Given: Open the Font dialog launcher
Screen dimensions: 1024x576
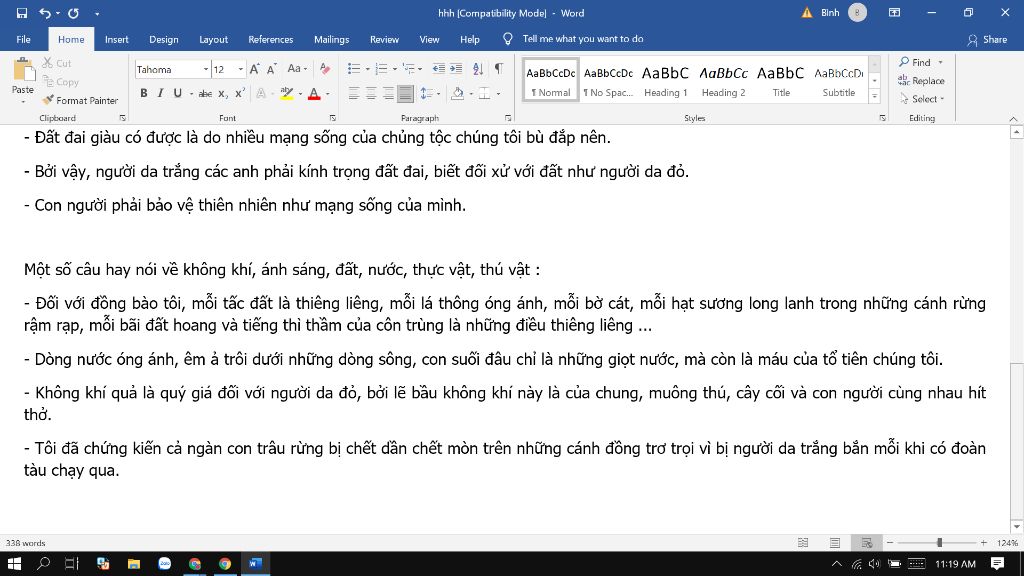Looking at the screenshot, I should click(x=332, y=118).
